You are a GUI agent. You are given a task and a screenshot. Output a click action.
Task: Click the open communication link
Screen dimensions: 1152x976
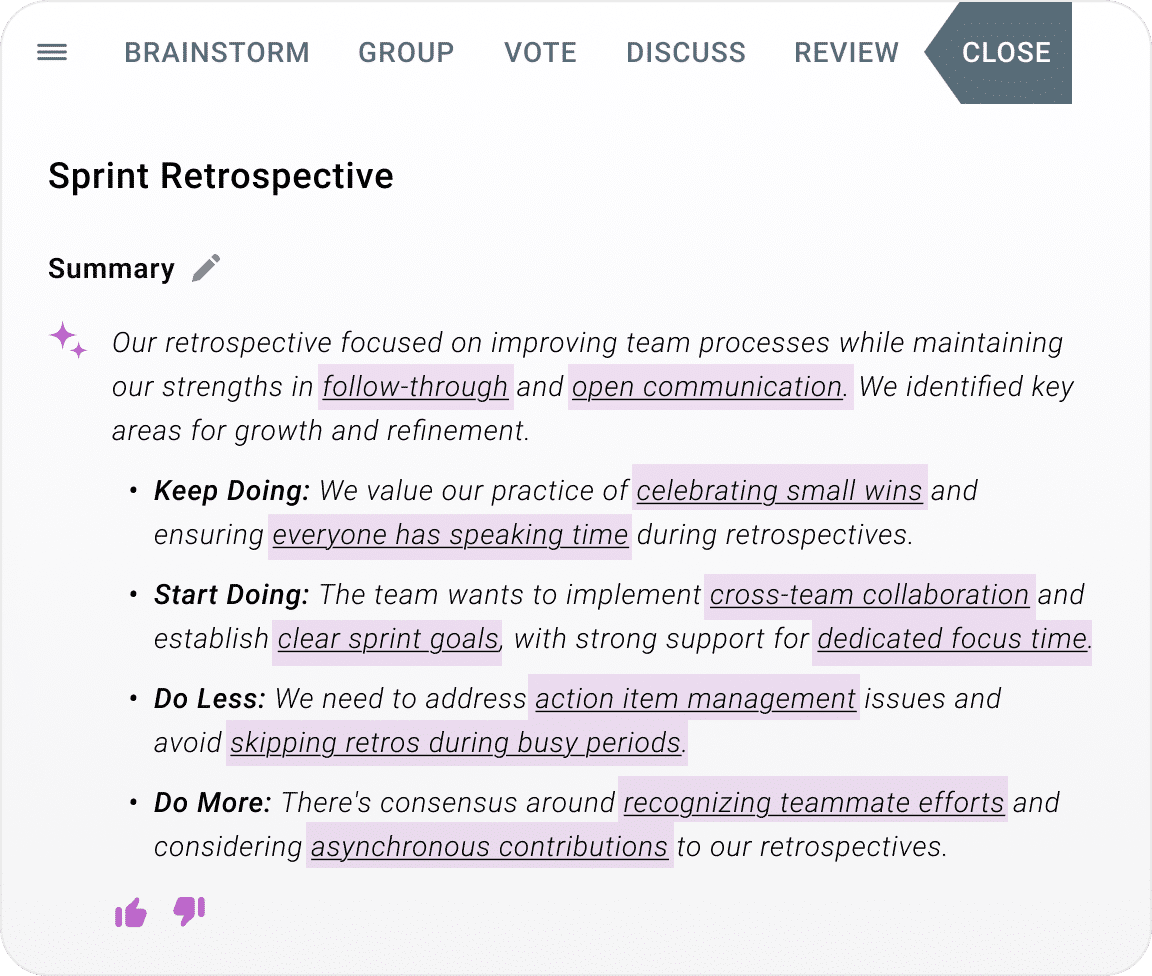click(x=708, y=387)
